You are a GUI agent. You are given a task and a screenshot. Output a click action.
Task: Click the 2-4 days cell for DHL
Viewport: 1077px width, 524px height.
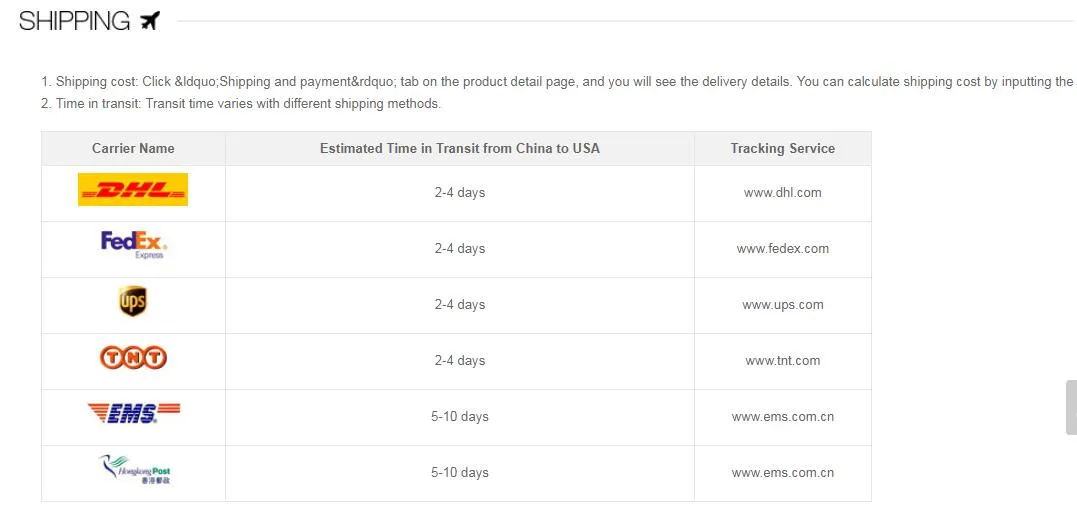pyautogui.click(x=460, y=193)
